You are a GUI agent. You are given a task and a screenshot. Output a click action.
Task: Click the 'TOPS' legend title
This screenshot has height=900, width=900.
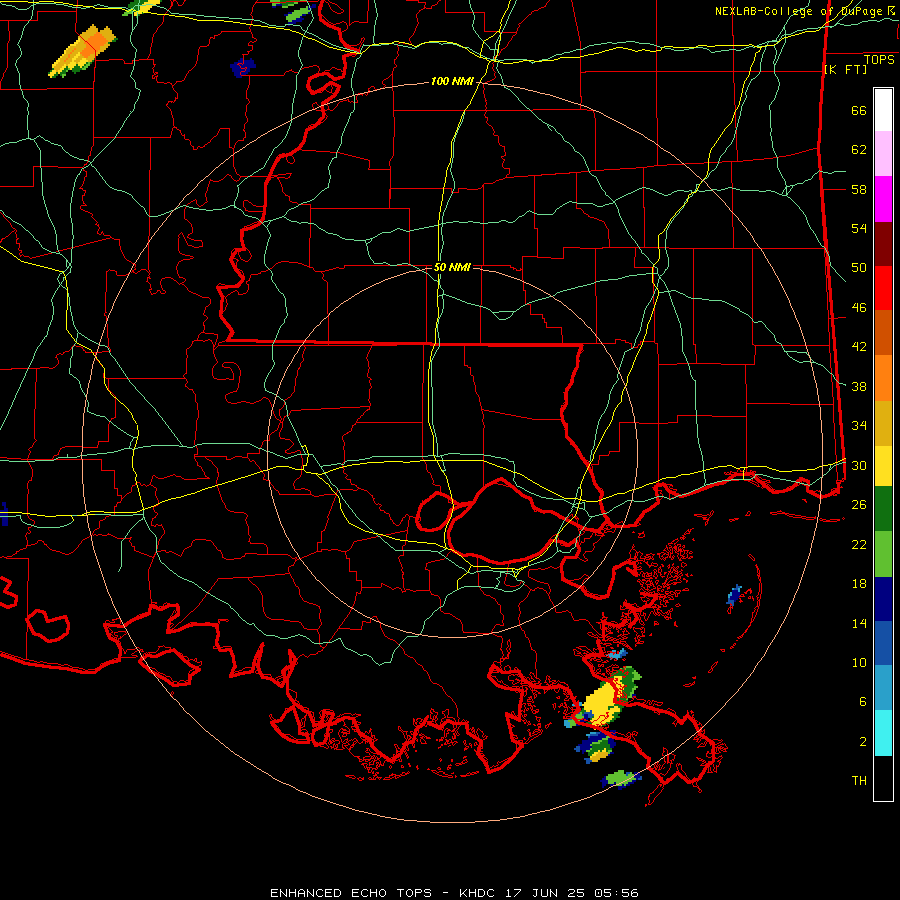(x=879, y=60)
